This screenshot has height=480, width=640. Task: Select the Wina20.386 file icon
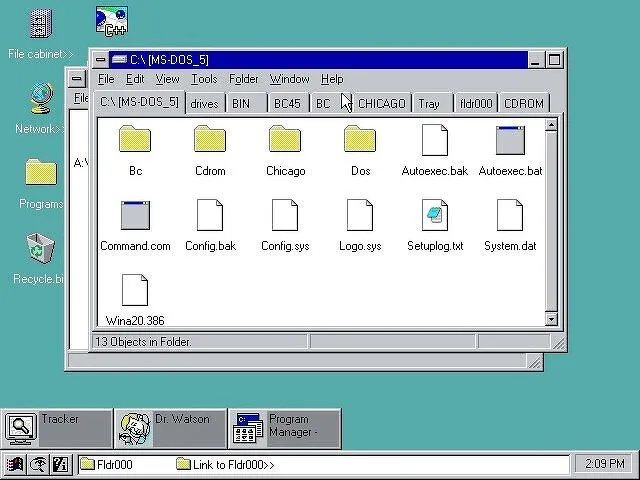[135, 290]
